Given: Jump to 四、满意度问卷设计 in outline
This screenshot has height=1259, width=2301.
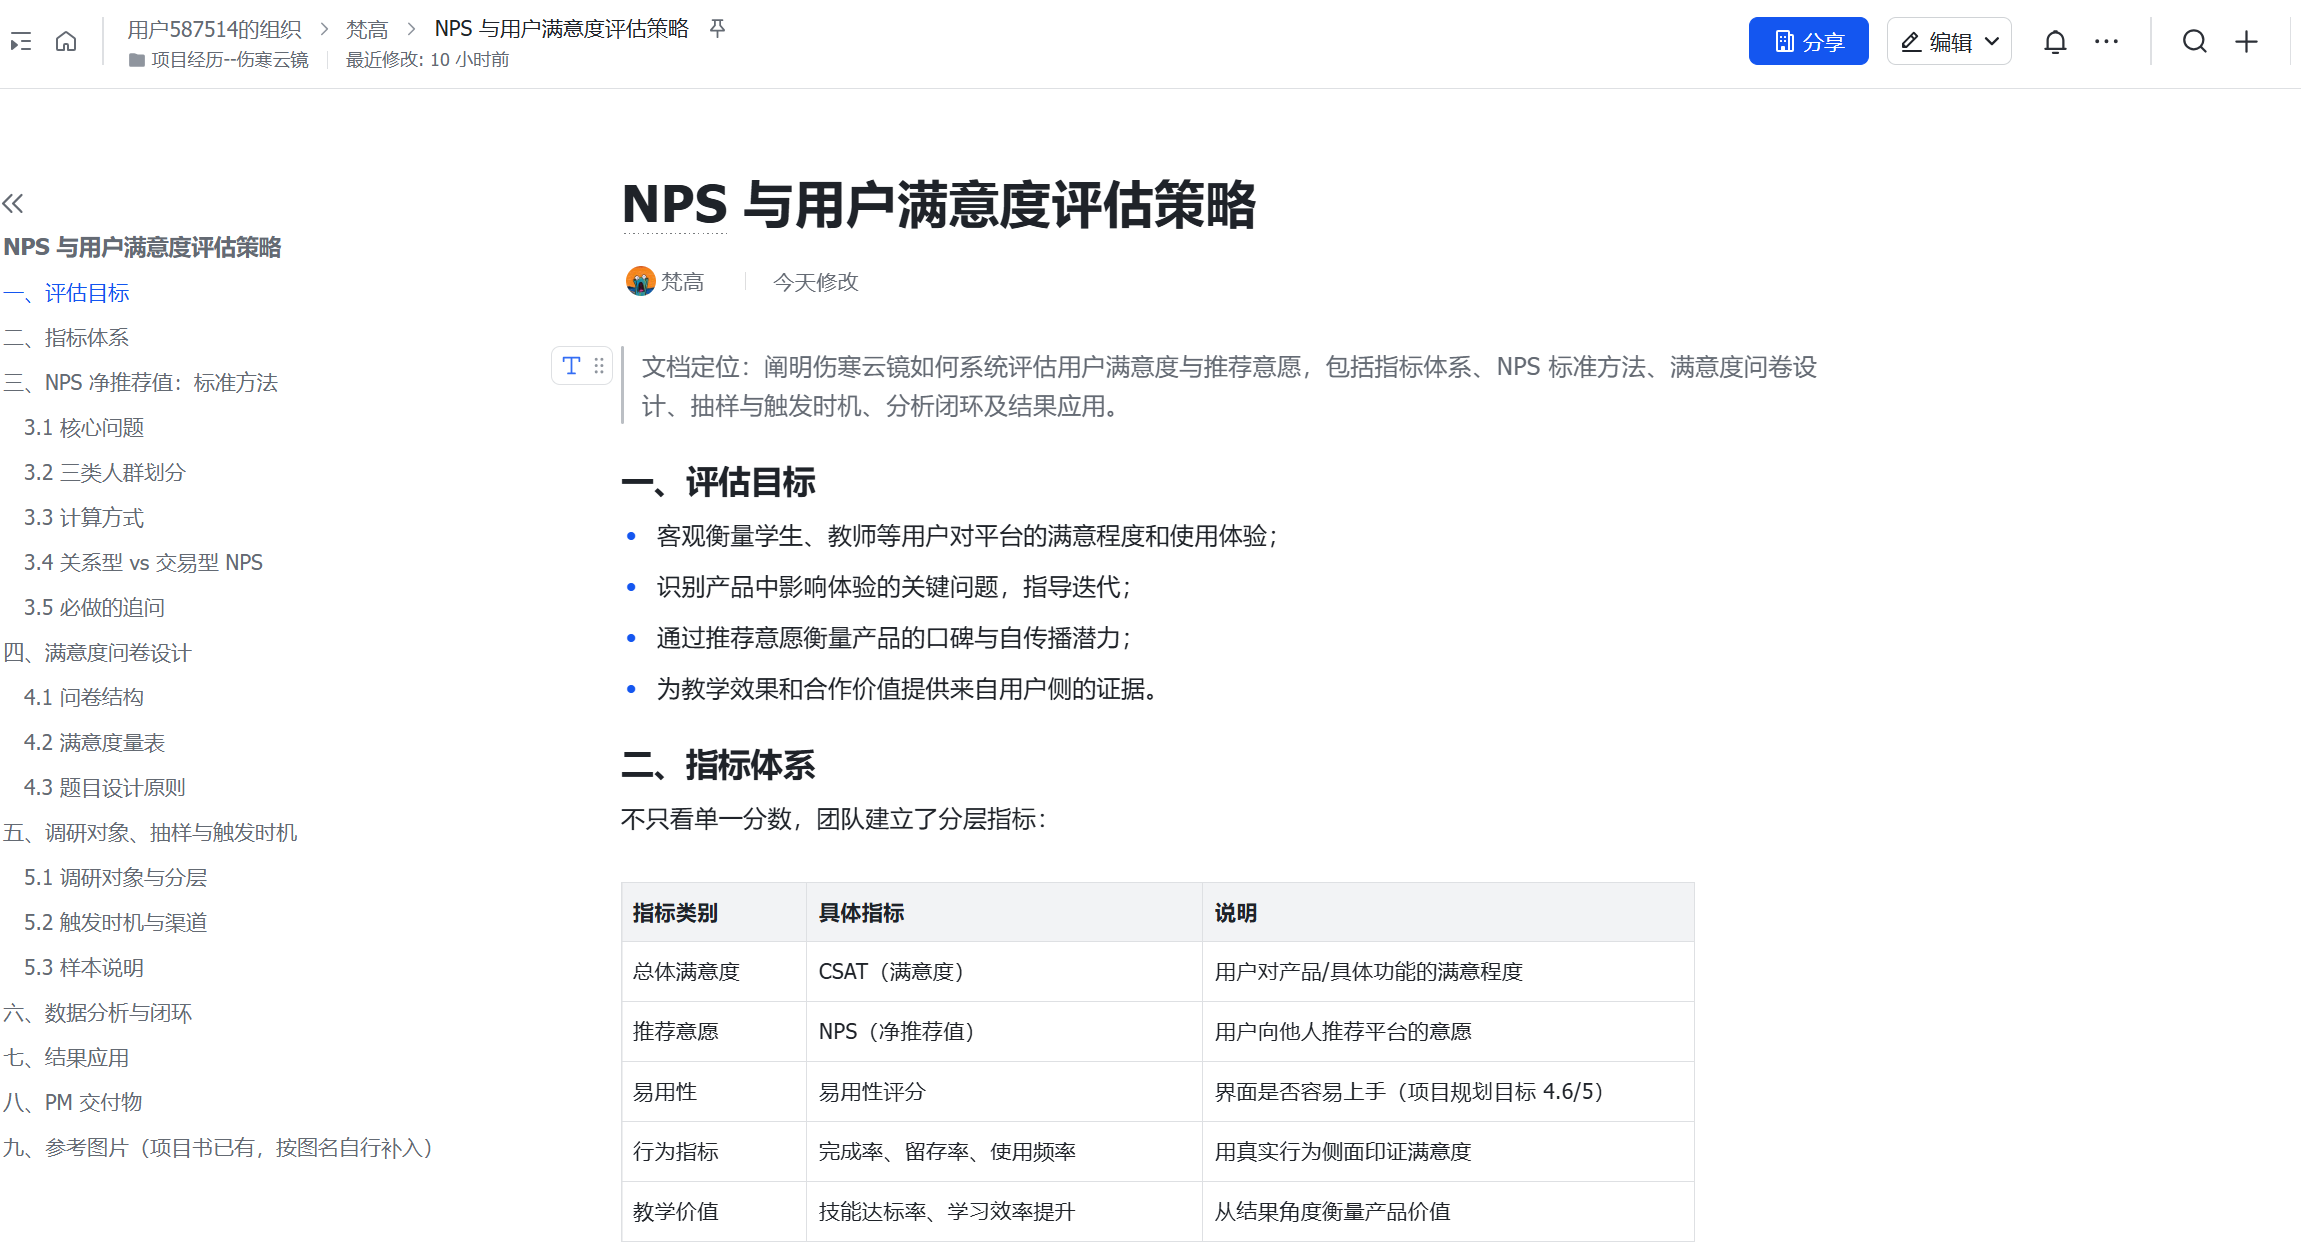Looking at the screenshot, I should pos(97,653).
